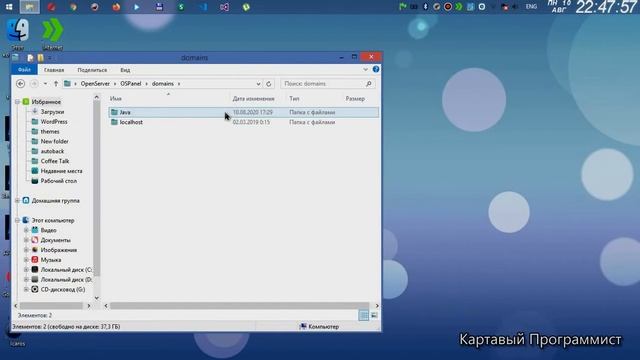Click the ENG language indicator
This screenshot has width=640, height=360.
pos(531,7)
